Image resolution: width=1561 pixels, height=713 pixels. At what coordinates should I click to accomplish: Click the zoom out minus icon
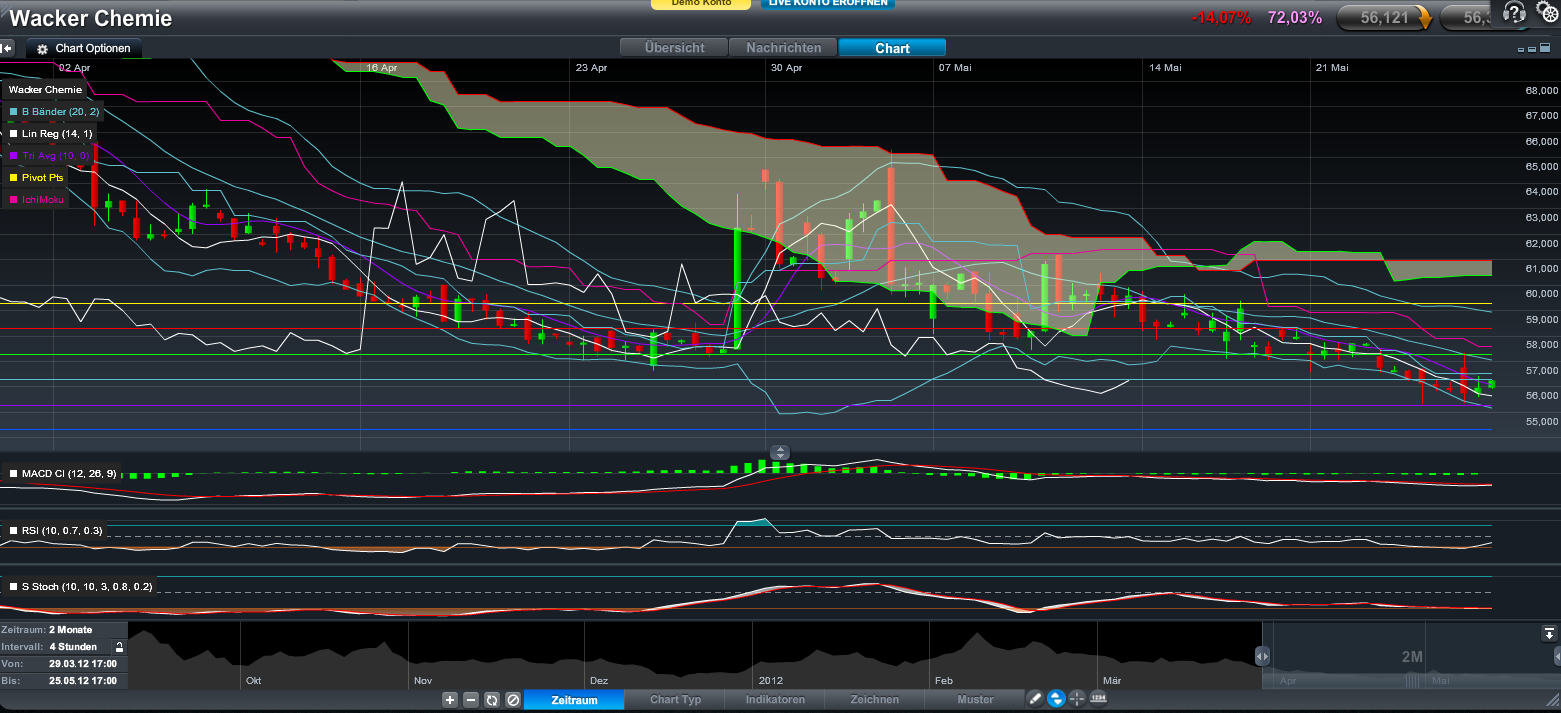(471, 700)
